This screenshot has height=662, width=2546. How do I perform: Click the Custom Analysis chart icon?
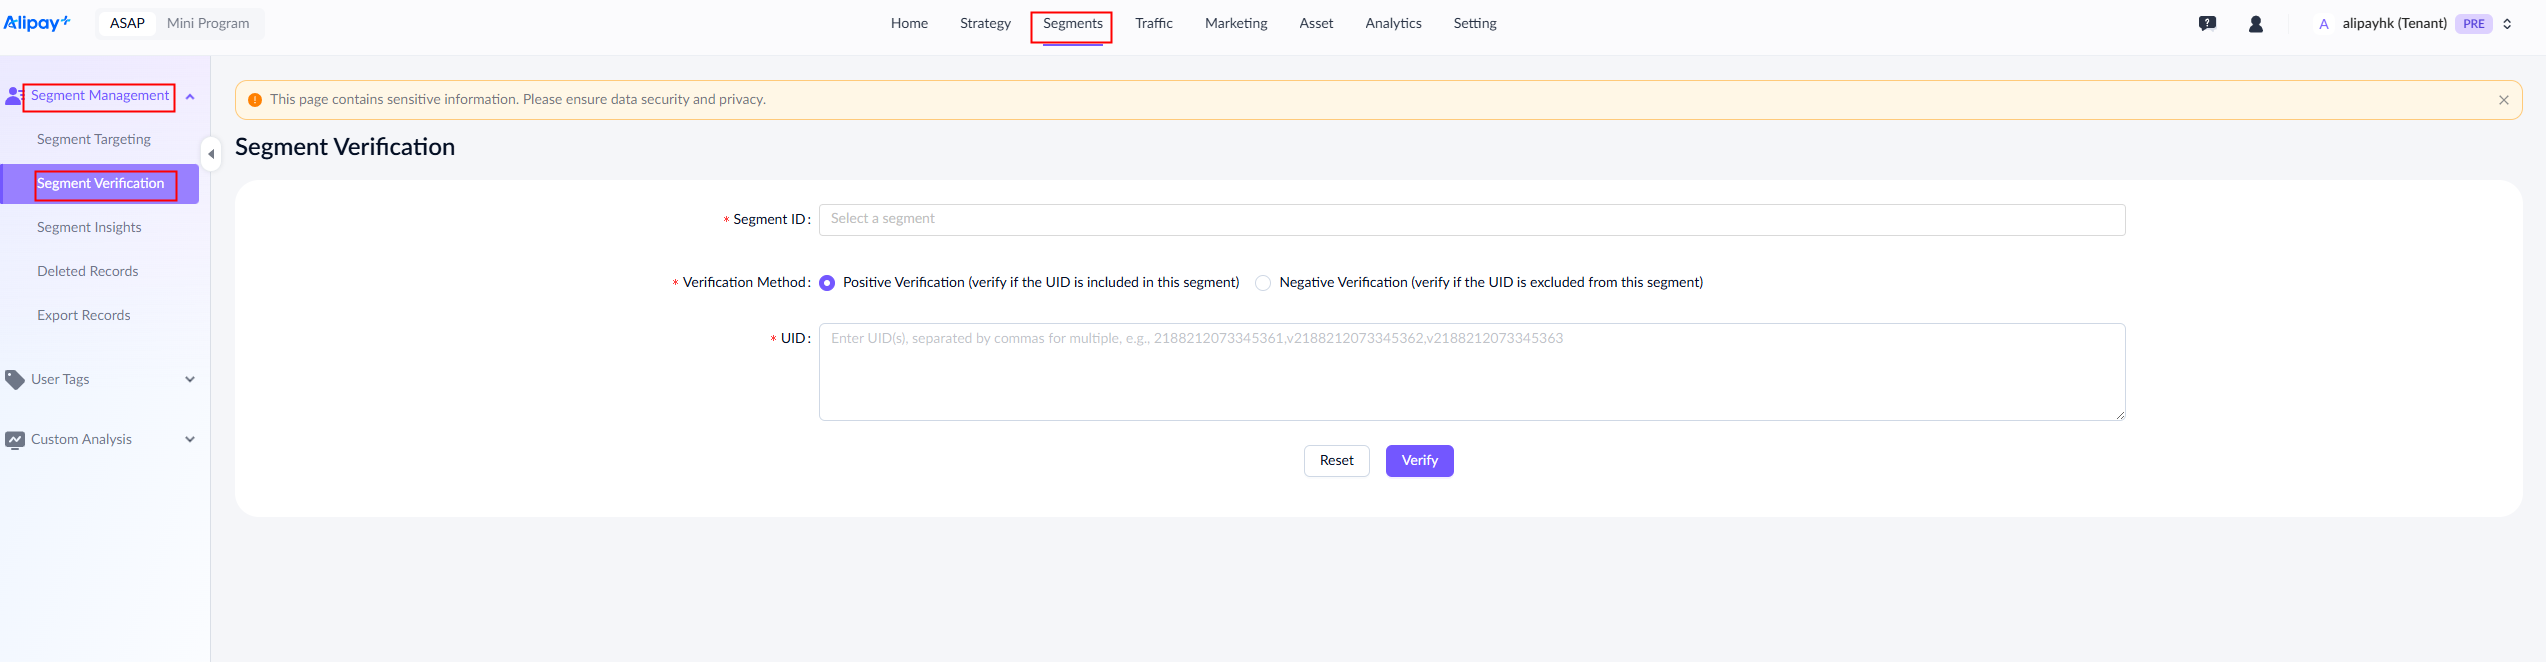pos(14,440)
